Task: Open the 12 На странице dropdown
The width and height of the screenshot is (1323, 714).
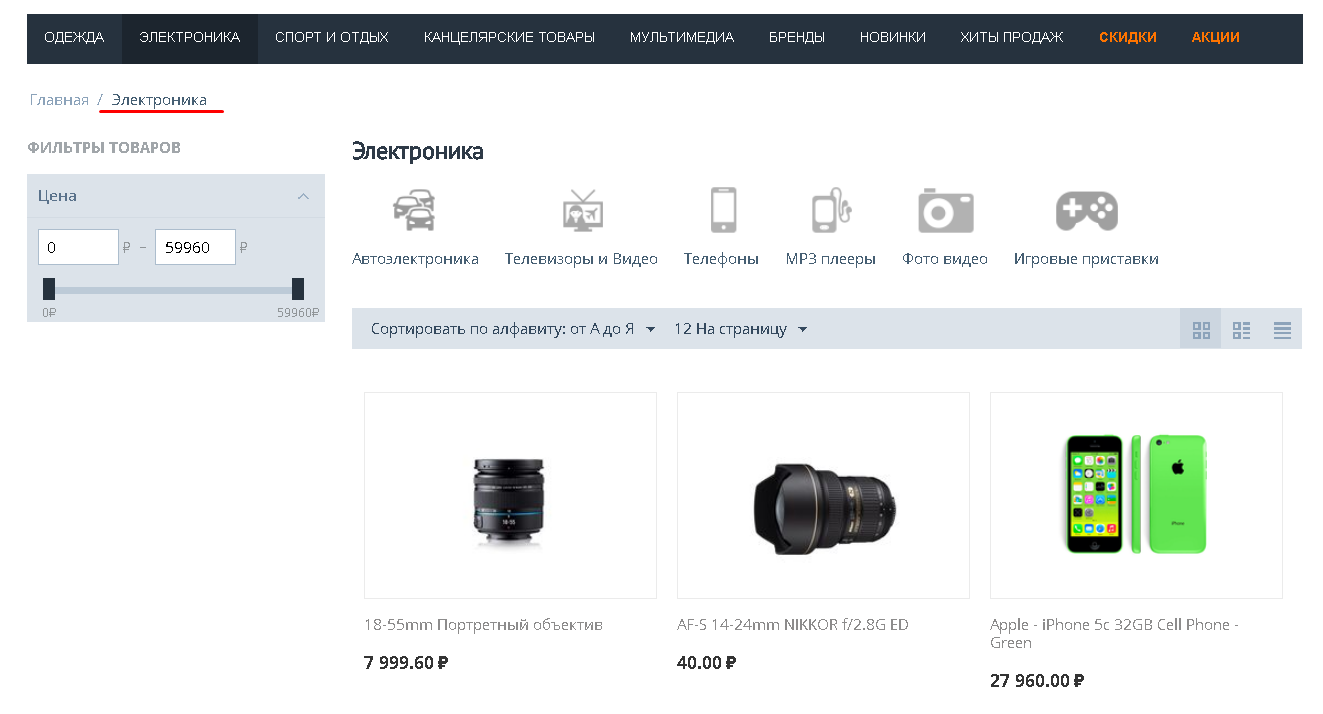Action: click(740, 329)
